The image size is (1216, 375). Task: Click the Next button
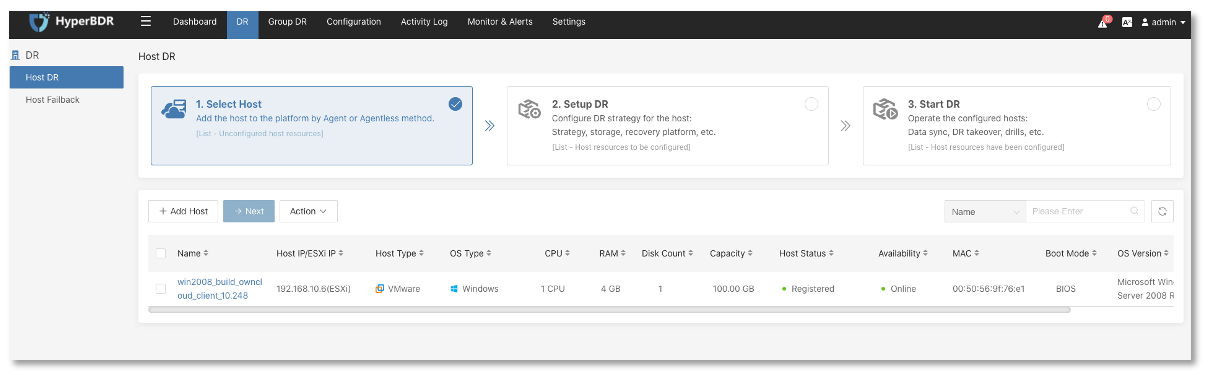coord(248,211)
